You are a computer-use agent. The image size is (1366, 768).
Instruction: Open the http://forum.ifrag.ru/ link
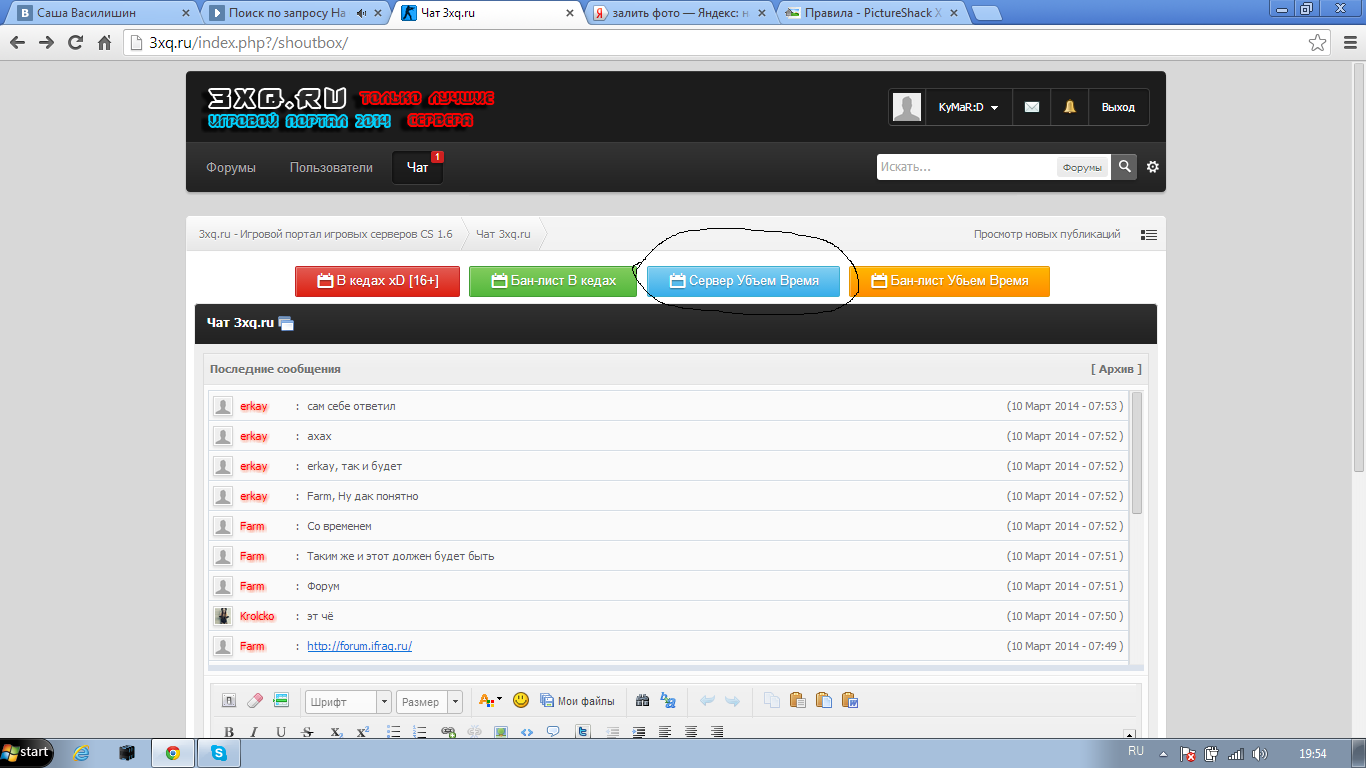(359, 646)
